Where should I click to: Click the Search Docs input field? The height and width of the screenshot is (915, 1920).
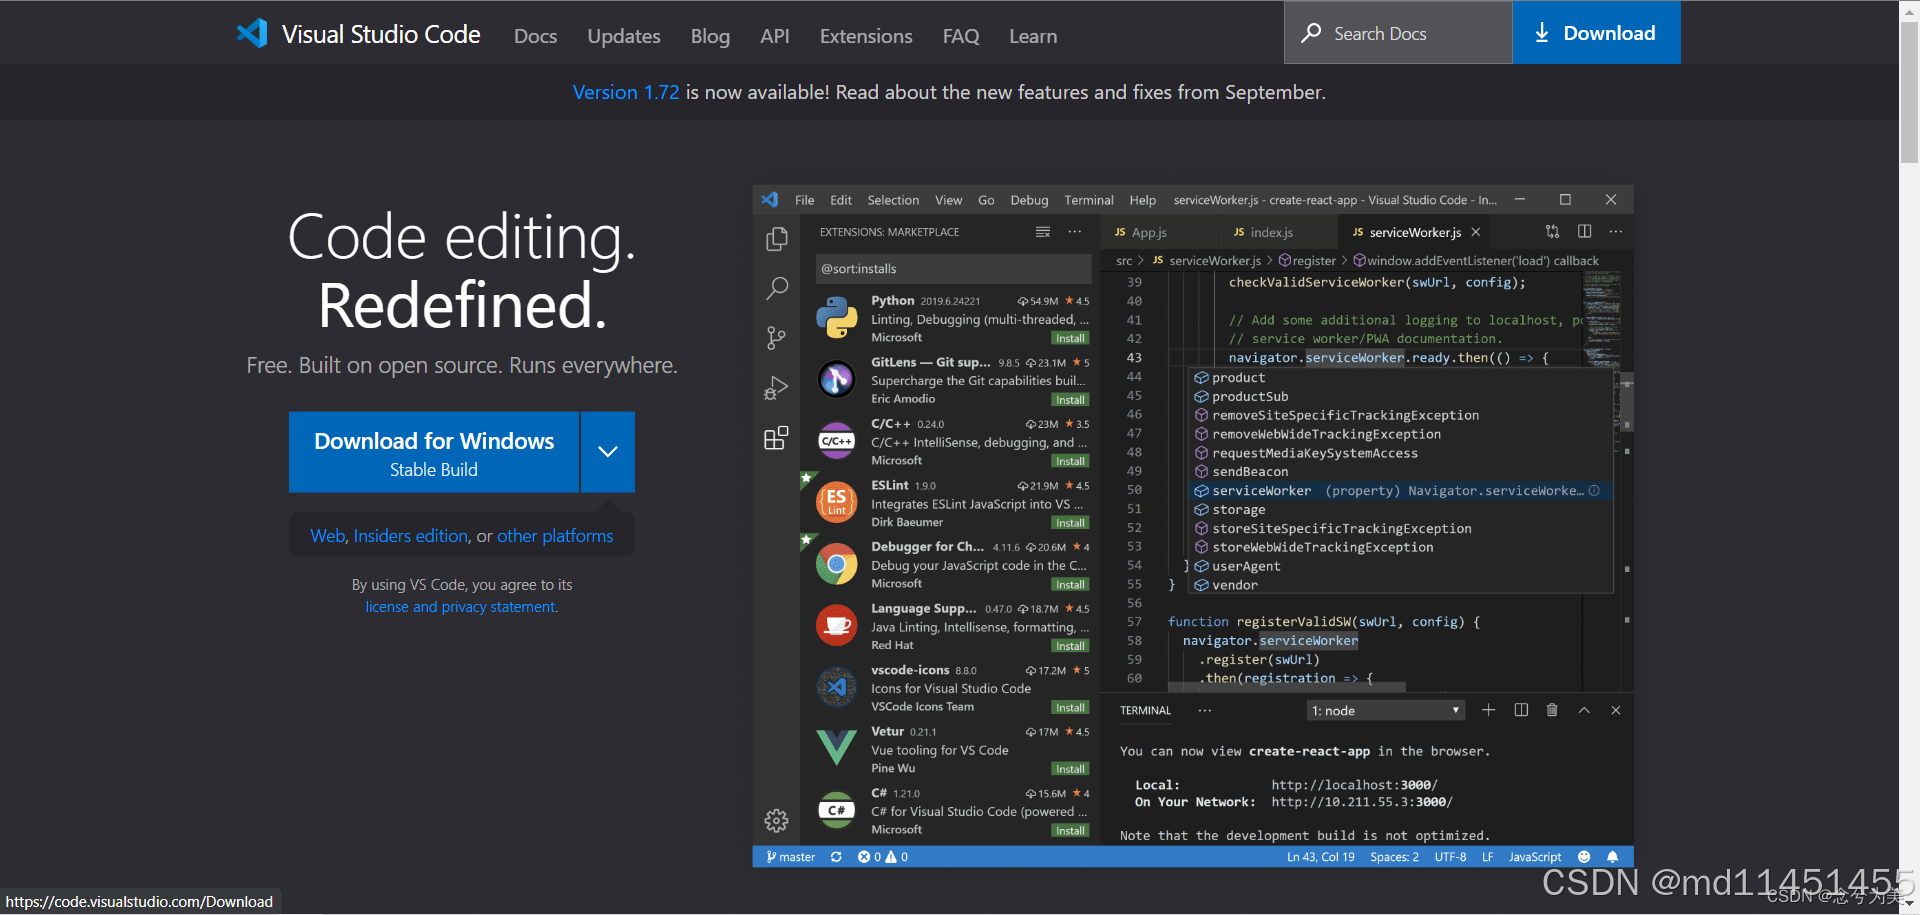point(1398,33)
